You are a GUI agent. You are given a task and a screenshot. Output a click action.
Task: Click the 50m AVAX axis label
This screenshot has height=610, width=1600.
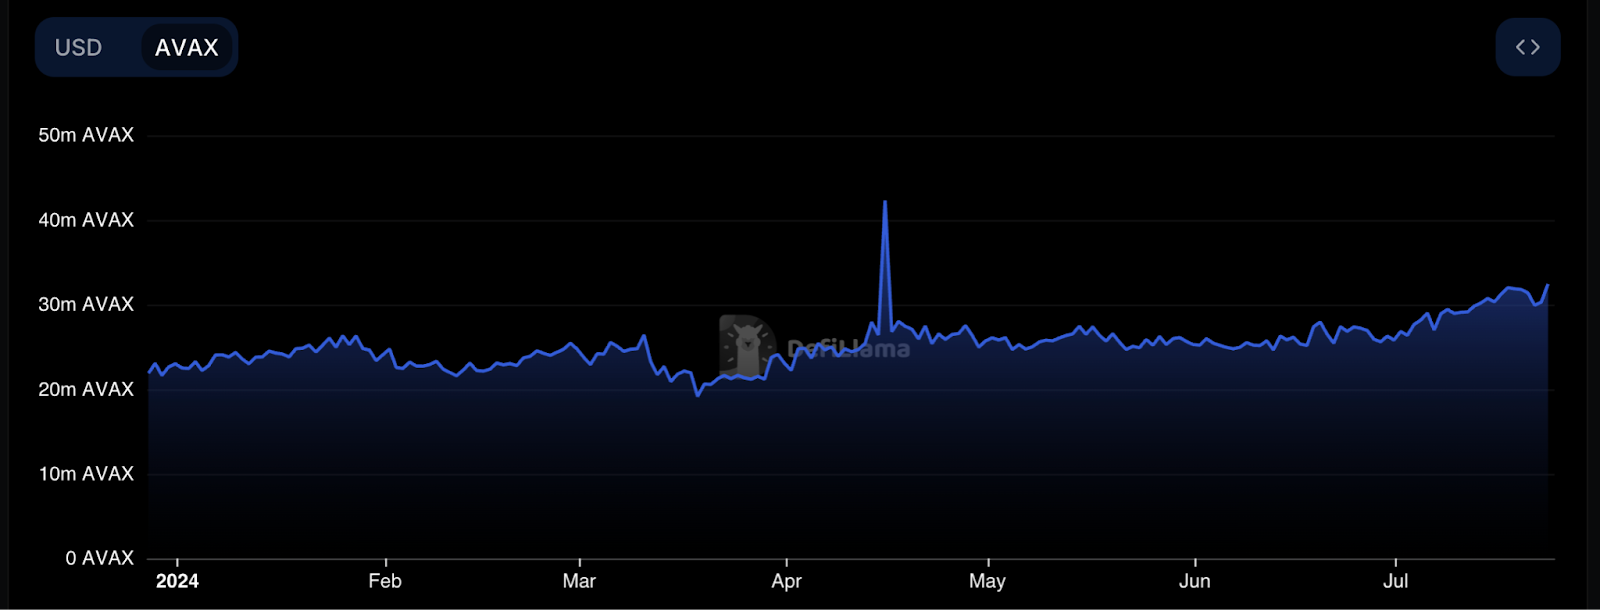(86, 135)
